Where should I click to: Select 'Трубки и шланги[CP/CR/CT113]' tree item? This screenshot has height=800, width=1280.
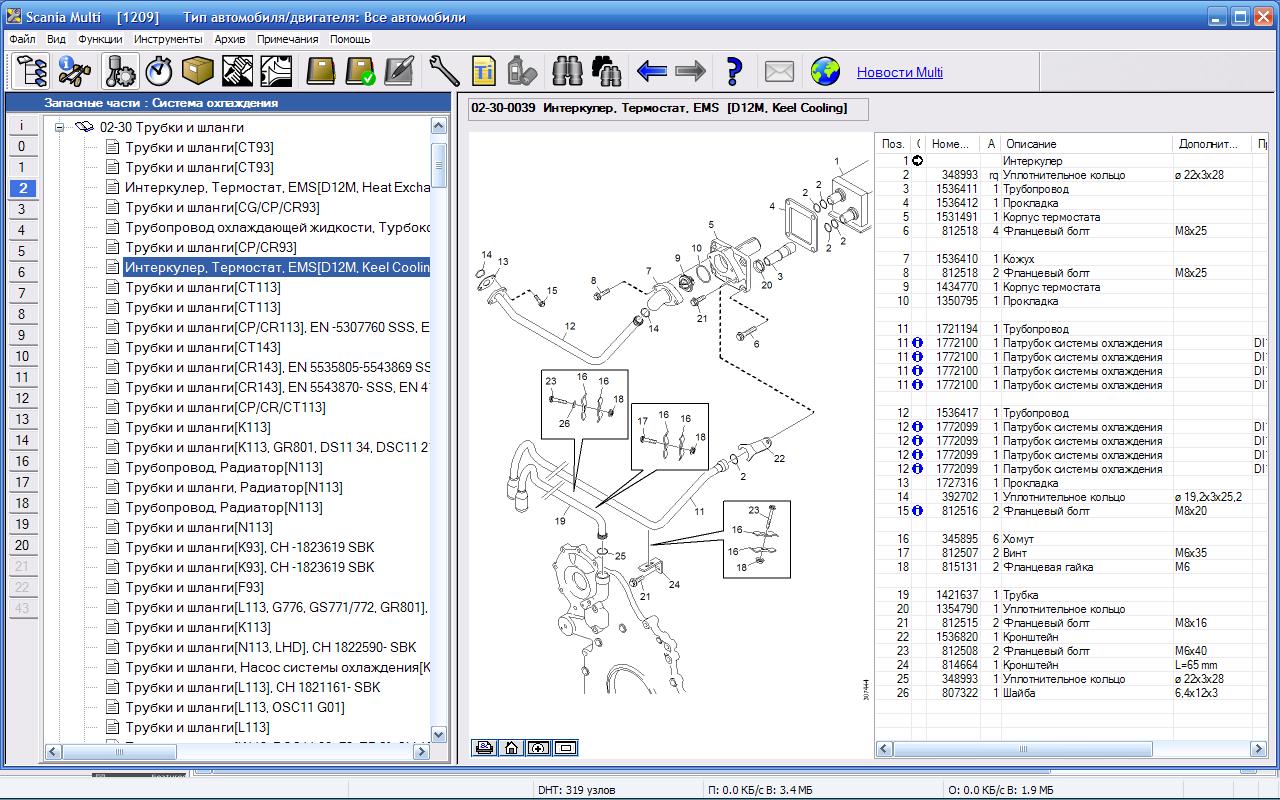tap(225, 407)
